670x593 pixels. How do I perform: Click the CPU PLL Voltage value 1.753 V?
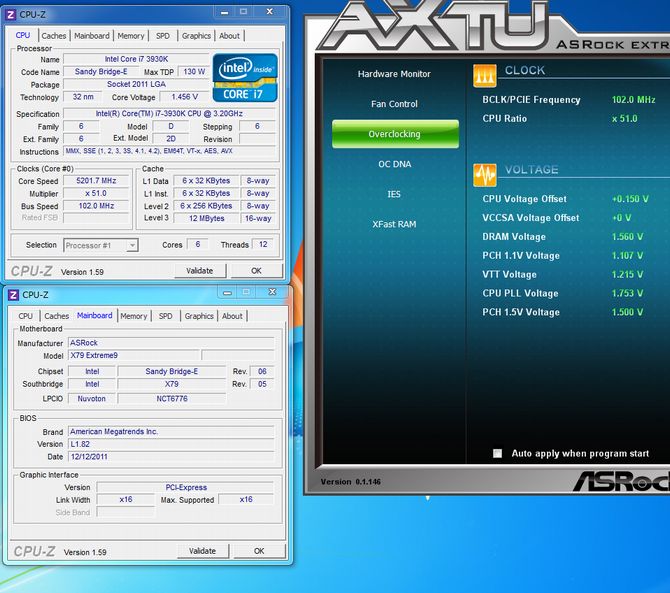pos(627,293)
